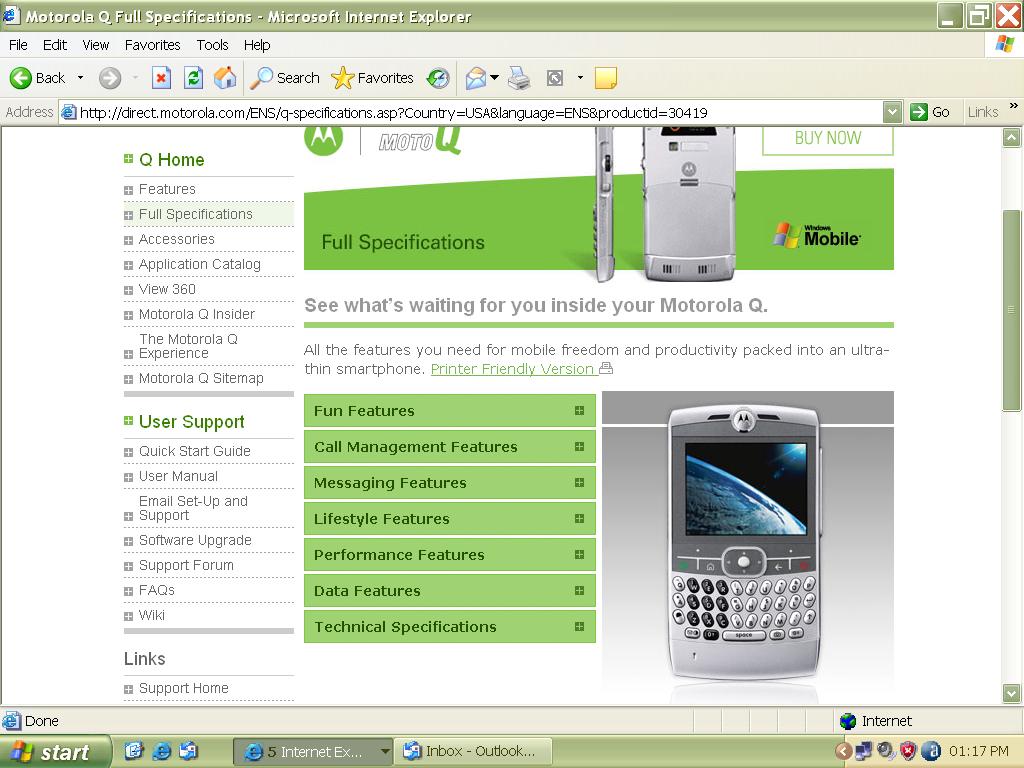Open the 5 Internet Explorer taskbar group

pyautogui.click(x=313, y=752)
